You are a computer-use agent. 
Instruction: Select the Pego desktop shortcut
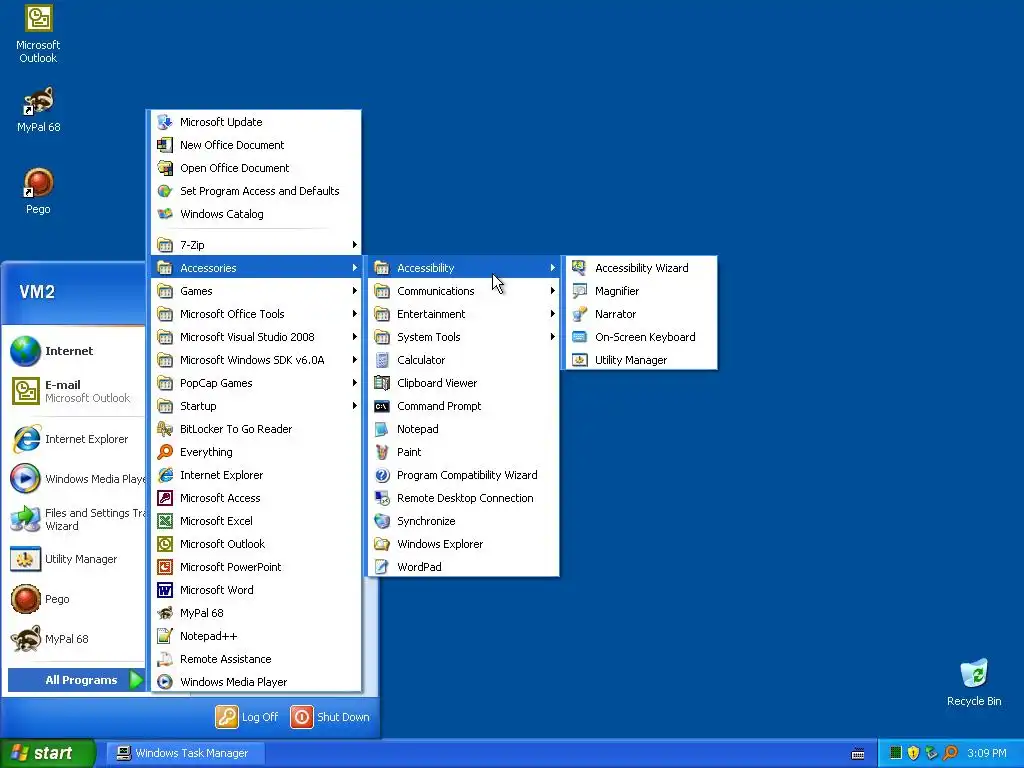(38, 191)
